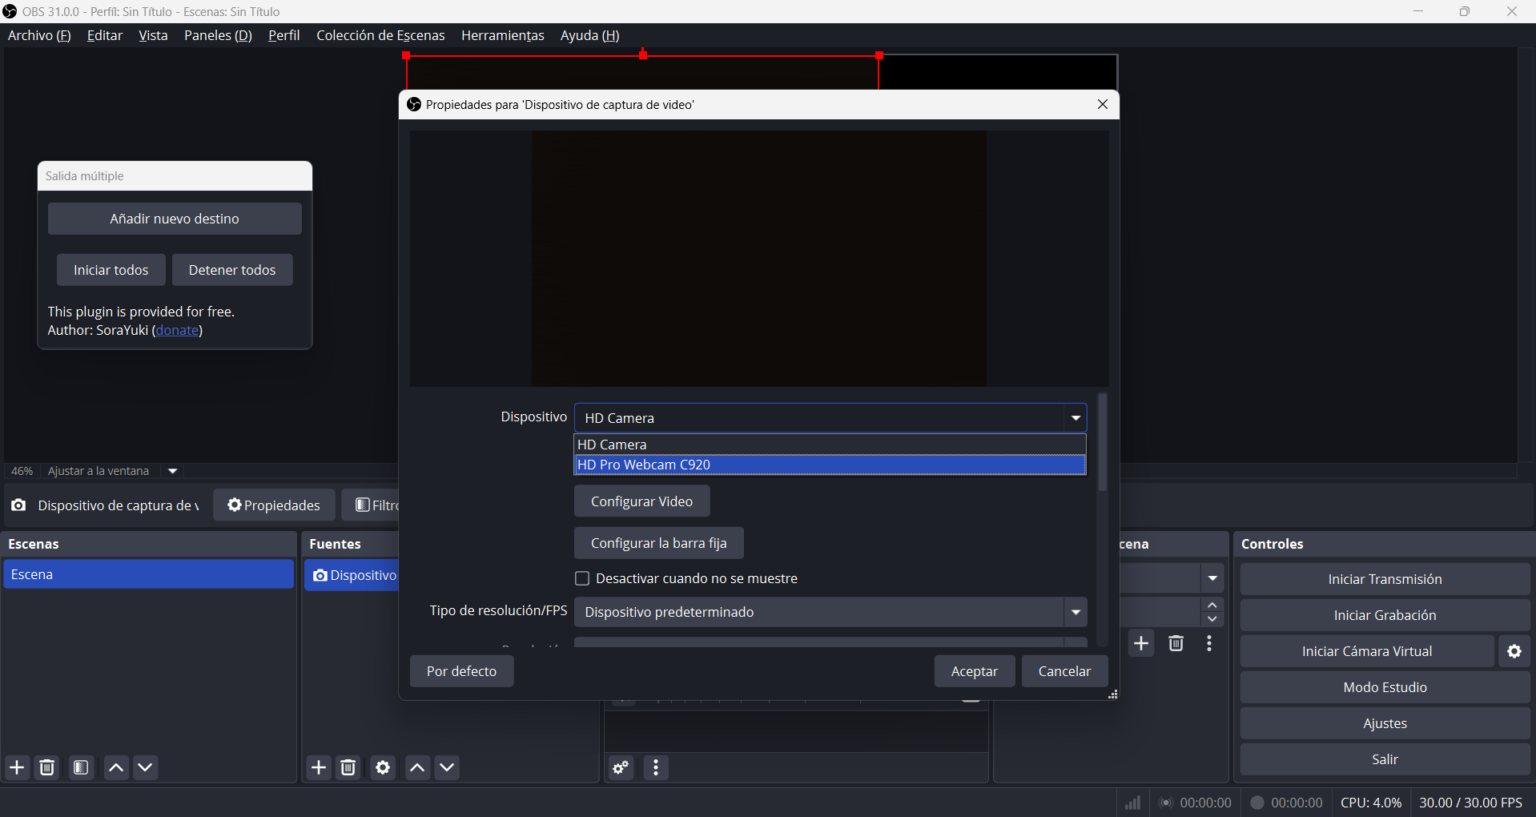Click the properties dialog vertical scrollbar
This screenshot has height=817, width=1536.
[1102, 445]
